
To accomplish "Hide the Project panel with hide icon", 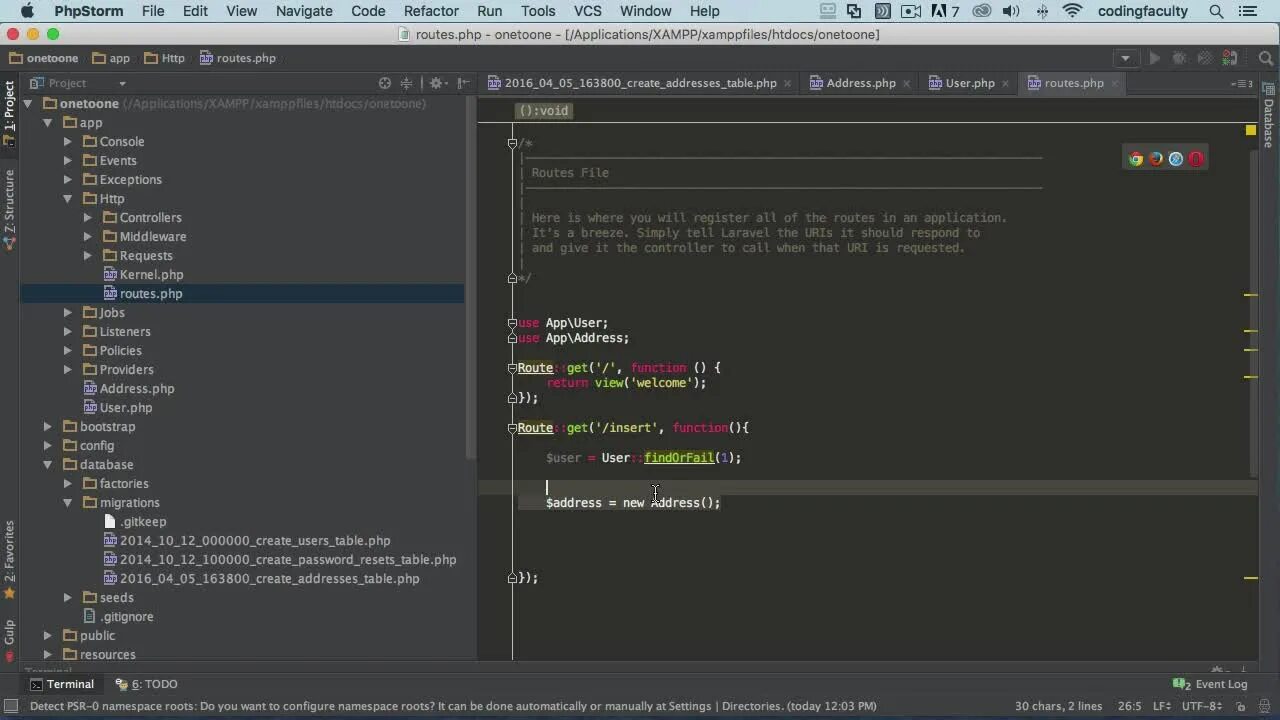I will 463,83.
